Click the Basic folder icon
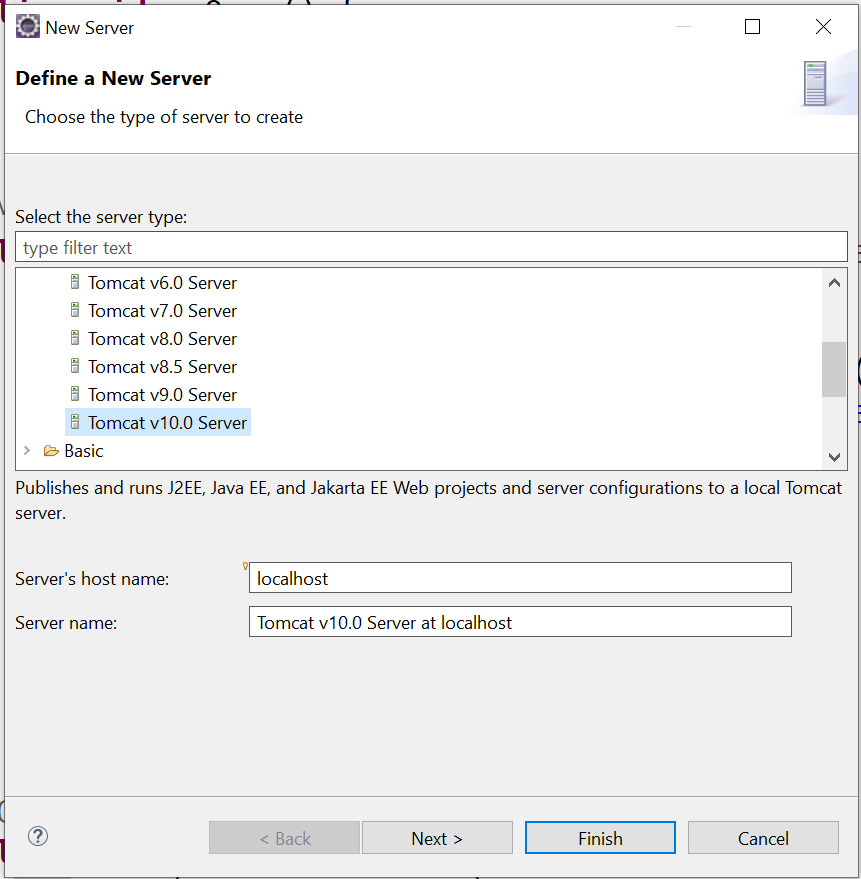861x879 pixels. (x=51, y=451)
